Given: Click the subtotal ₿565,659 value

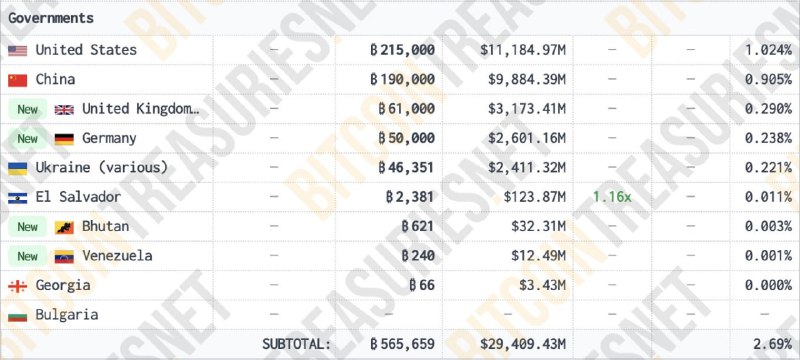Looking at the screenshot, I should tap(403, 344).
